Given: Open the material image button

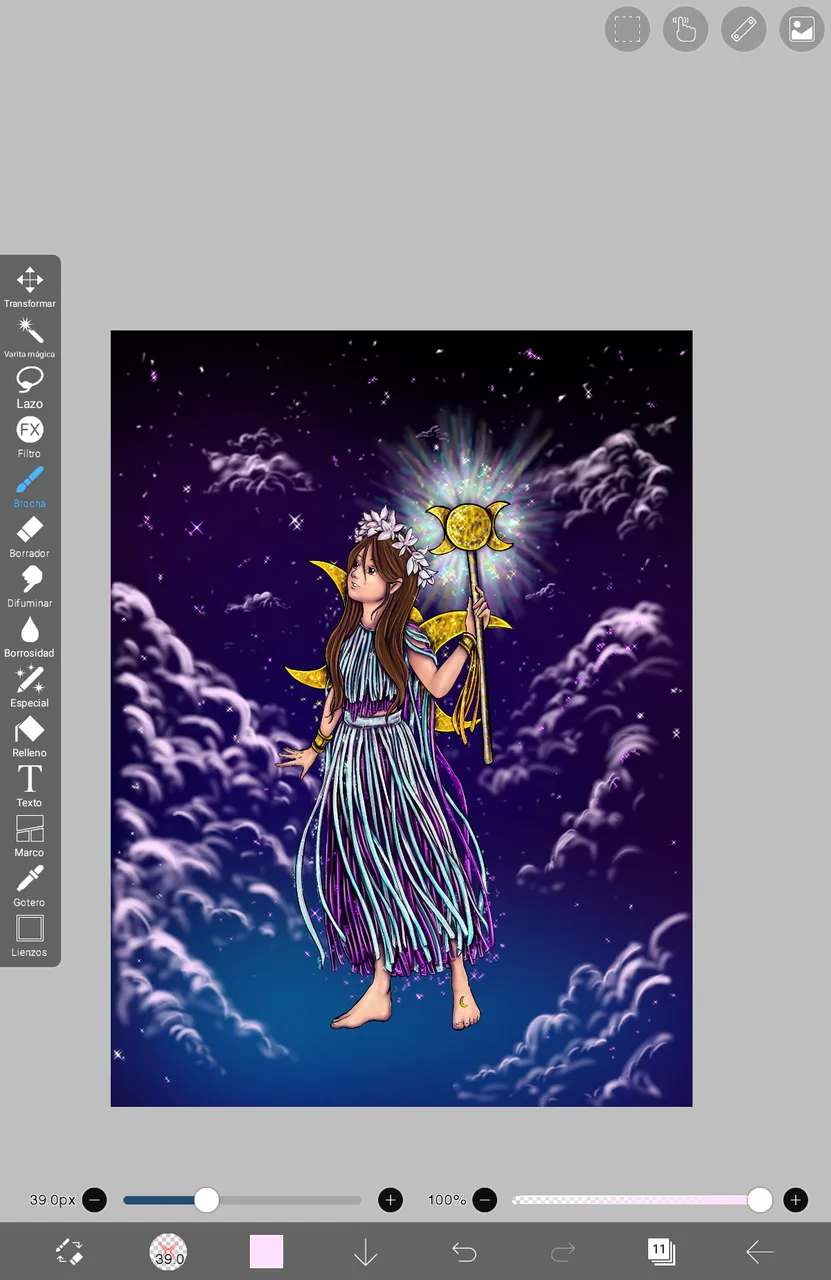Looking at the screenshot, I should pos(801,29).
